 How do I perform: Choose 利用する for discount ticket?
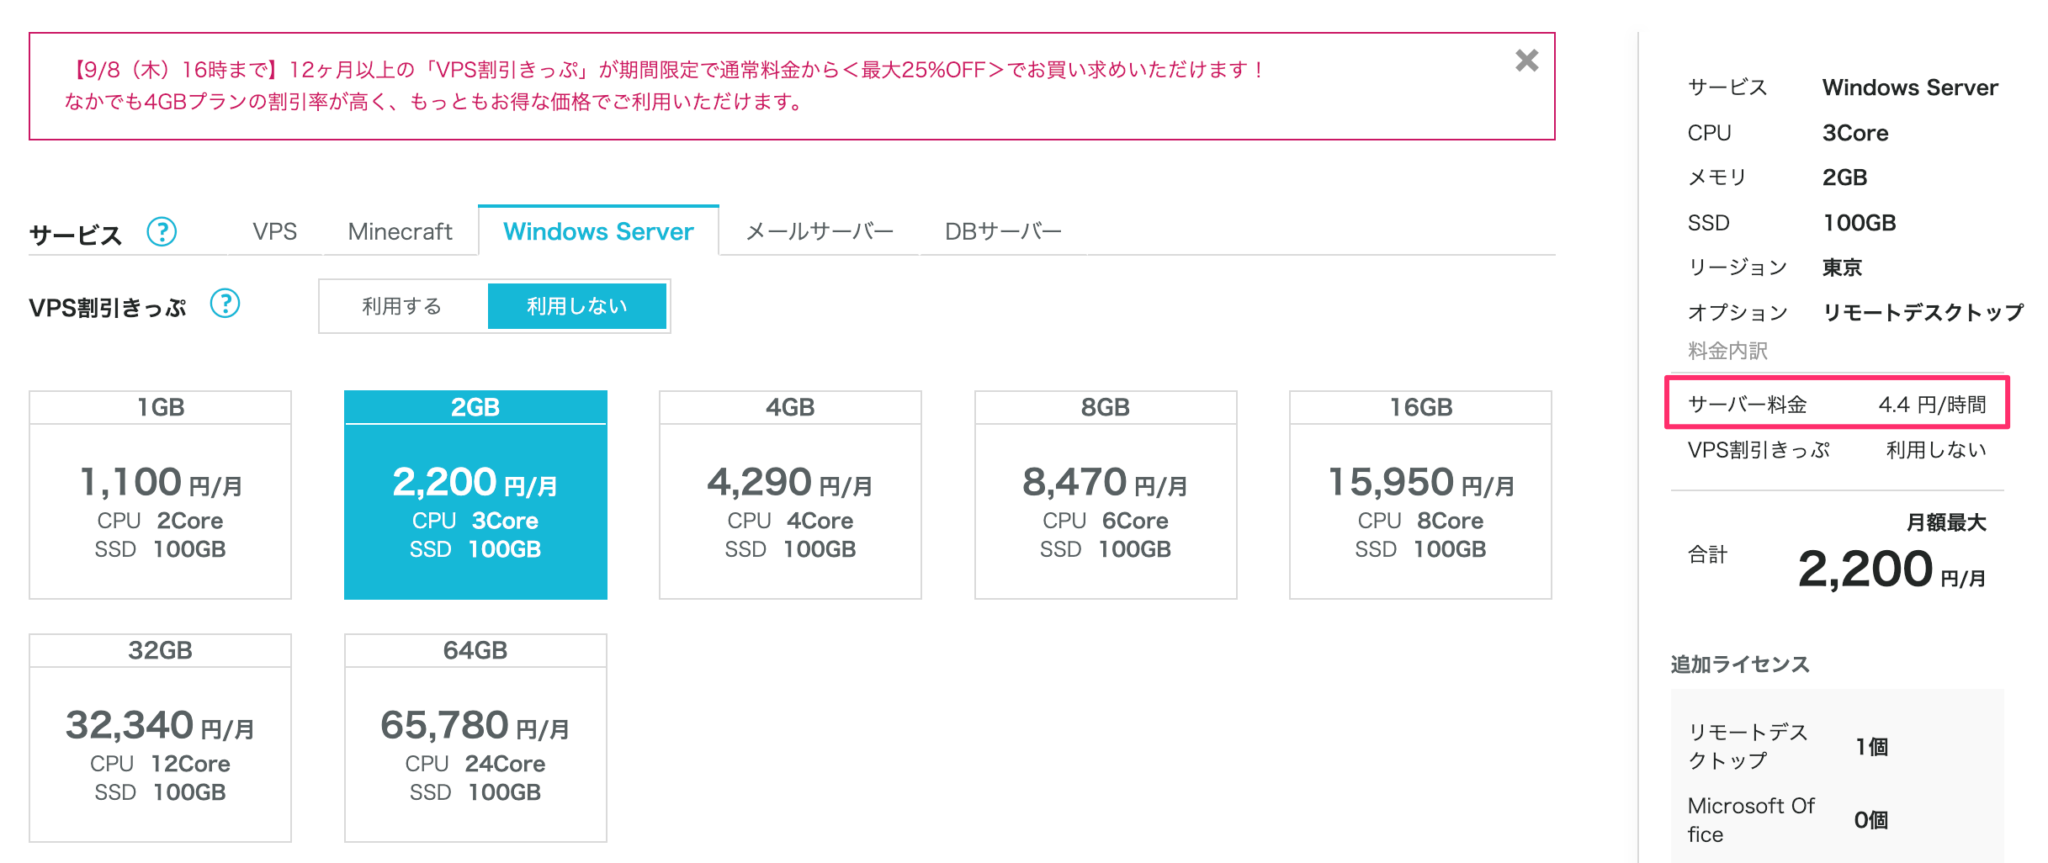pos(403,306)
